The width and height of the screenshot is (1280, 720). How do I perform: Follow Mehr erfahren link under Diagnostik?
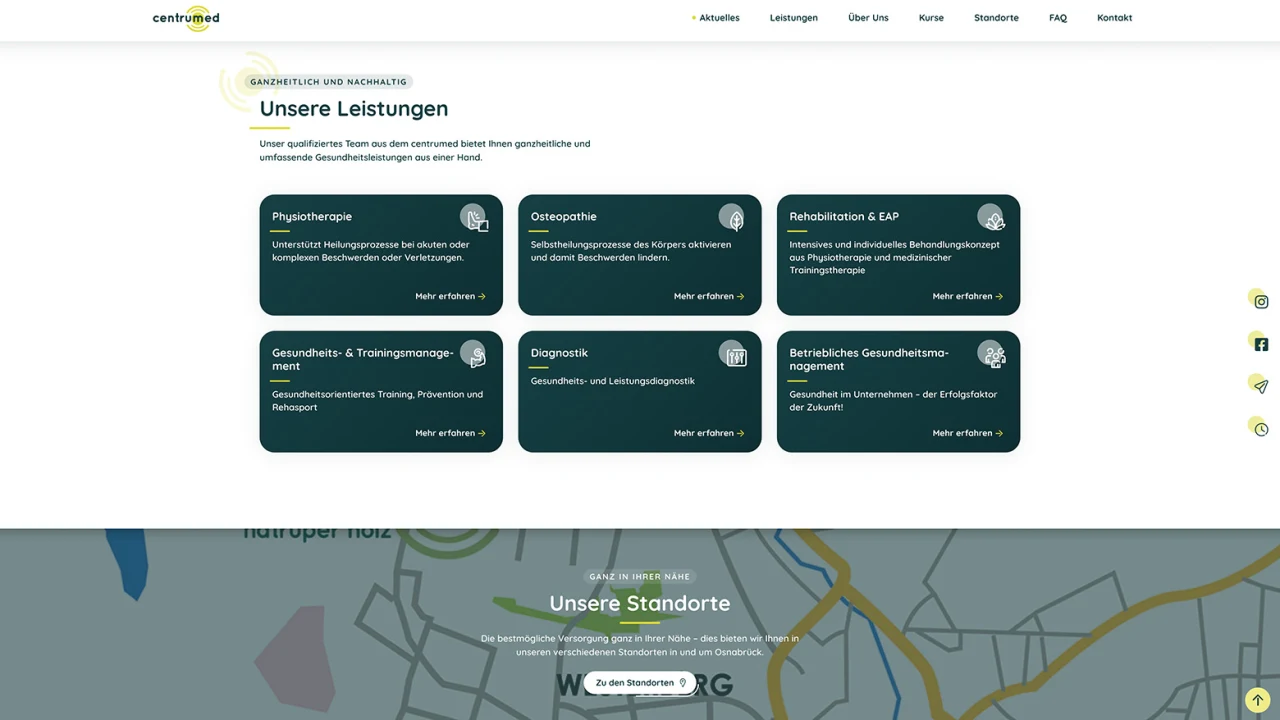[x=709, y=434]
